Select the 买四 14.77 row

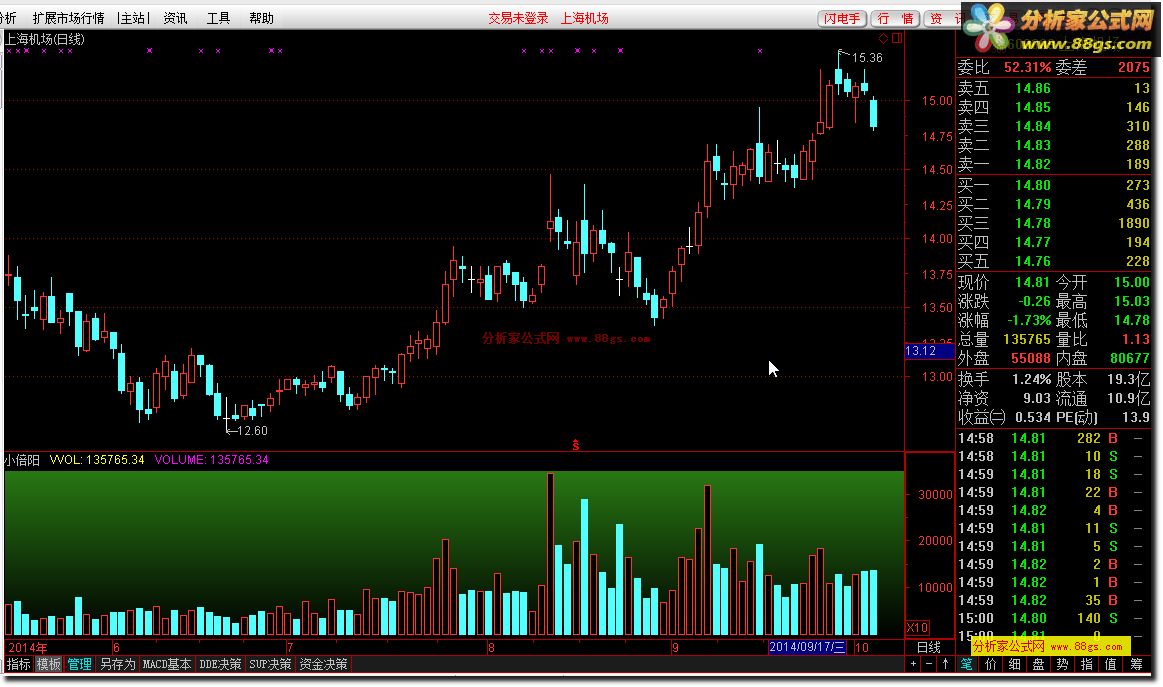point(1053,242)
